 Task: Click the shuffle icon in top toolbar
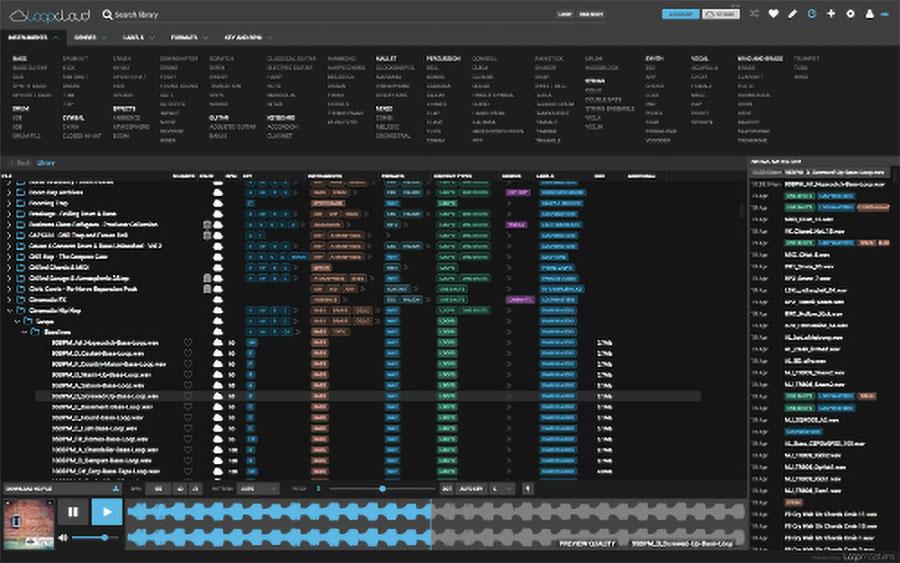(754, 14)
